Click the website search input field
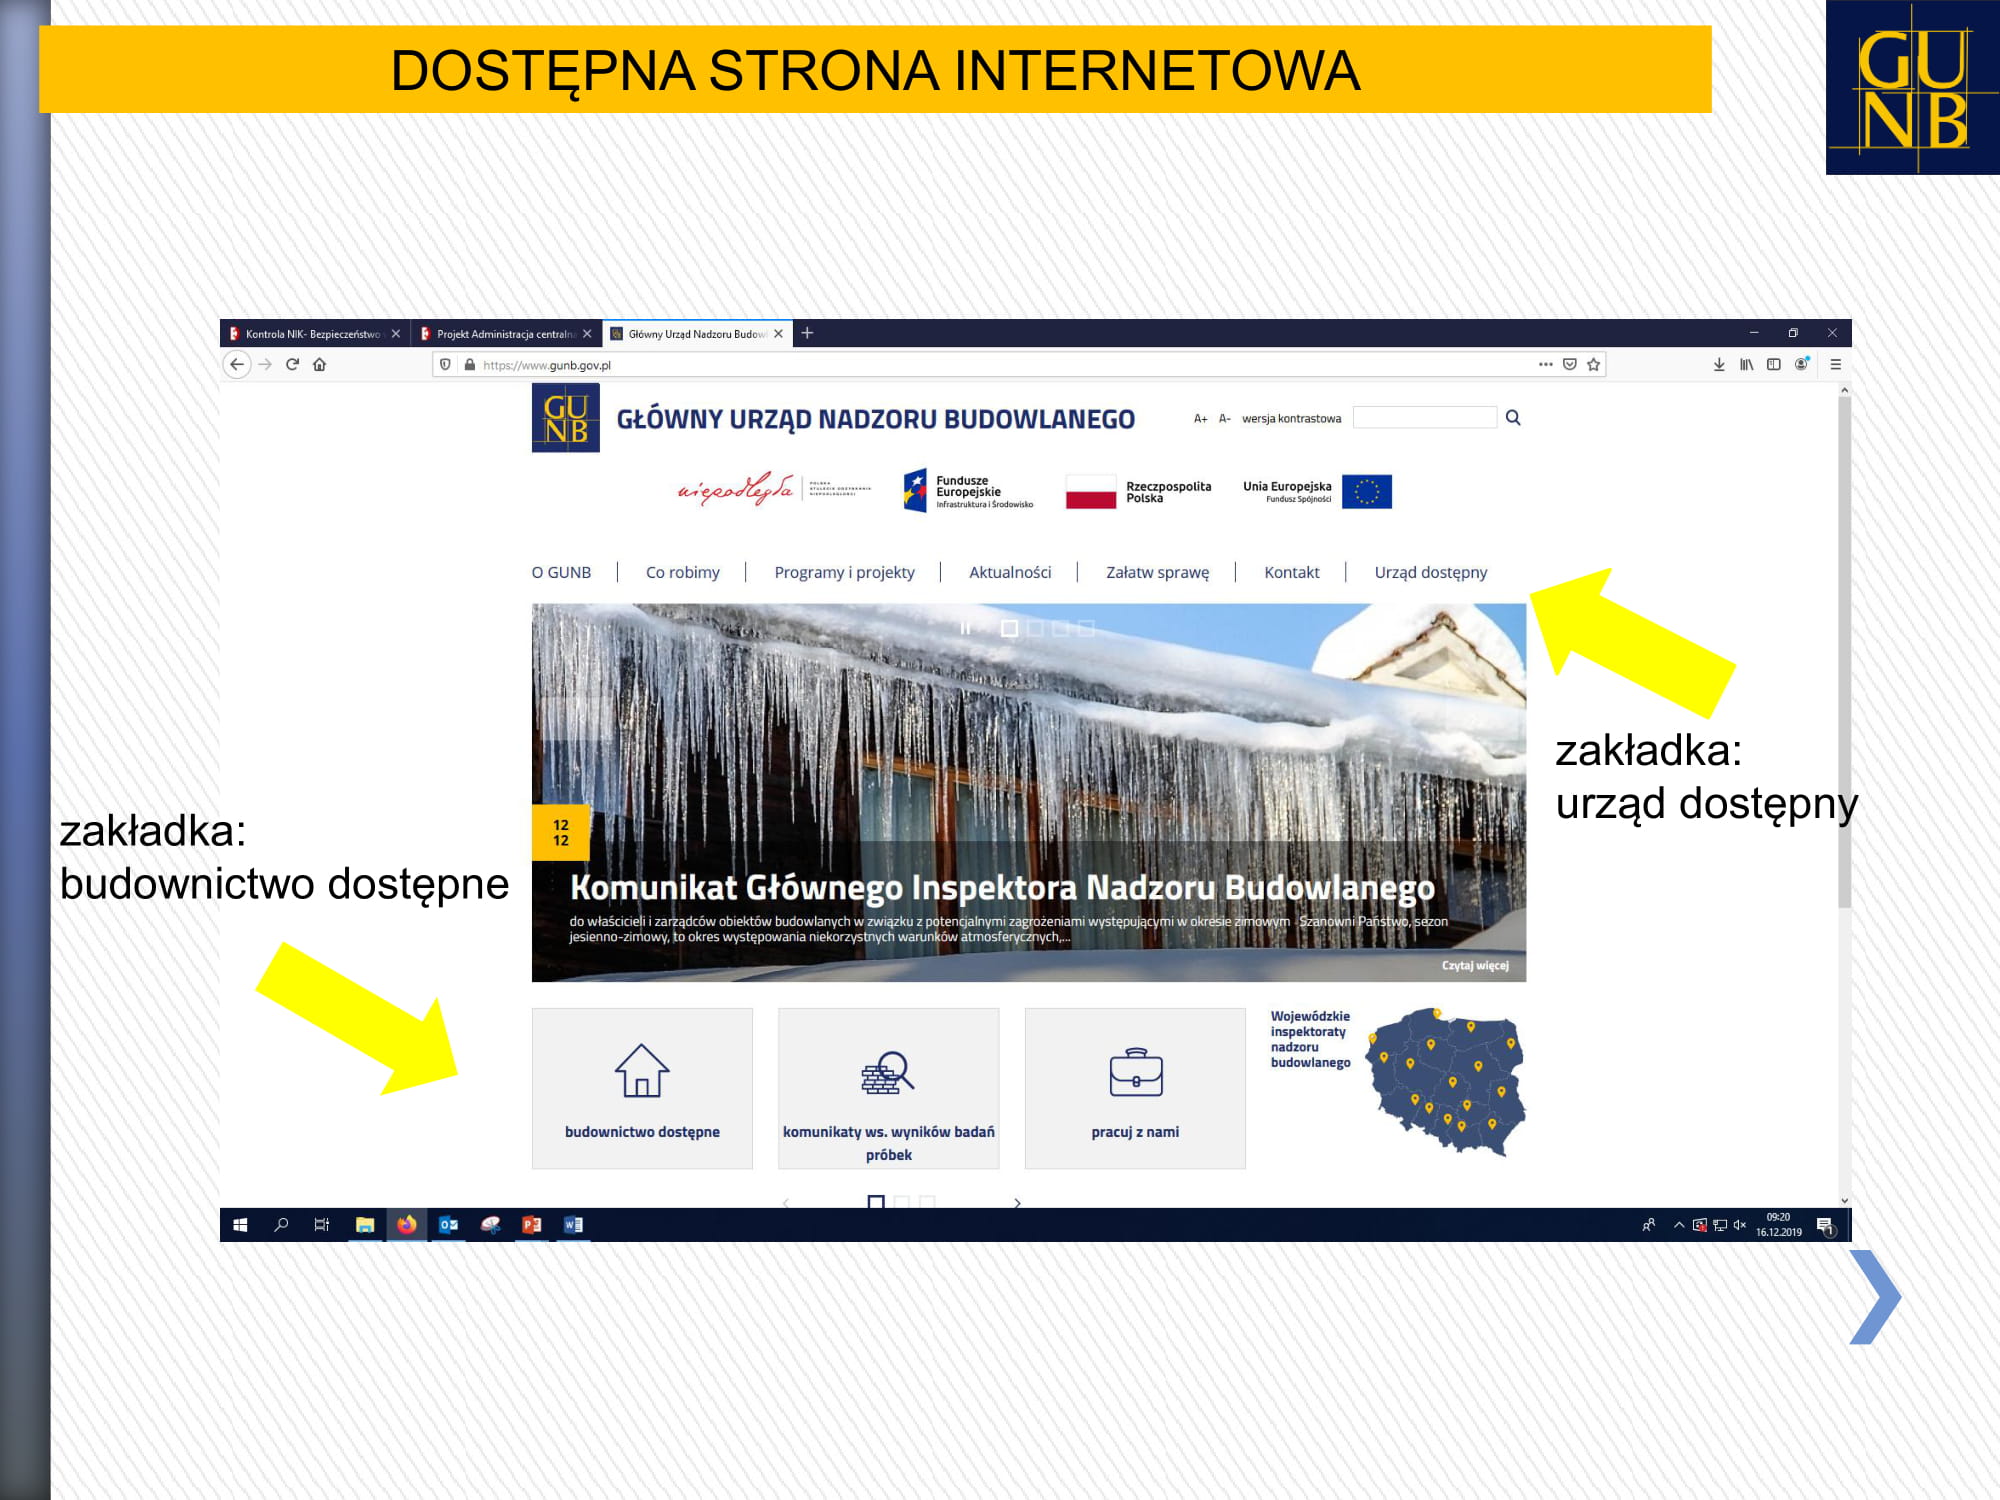Image resolution: width=2000 pixels, height=1500 pixels. pyautogui.click(x=1424, y=418)
